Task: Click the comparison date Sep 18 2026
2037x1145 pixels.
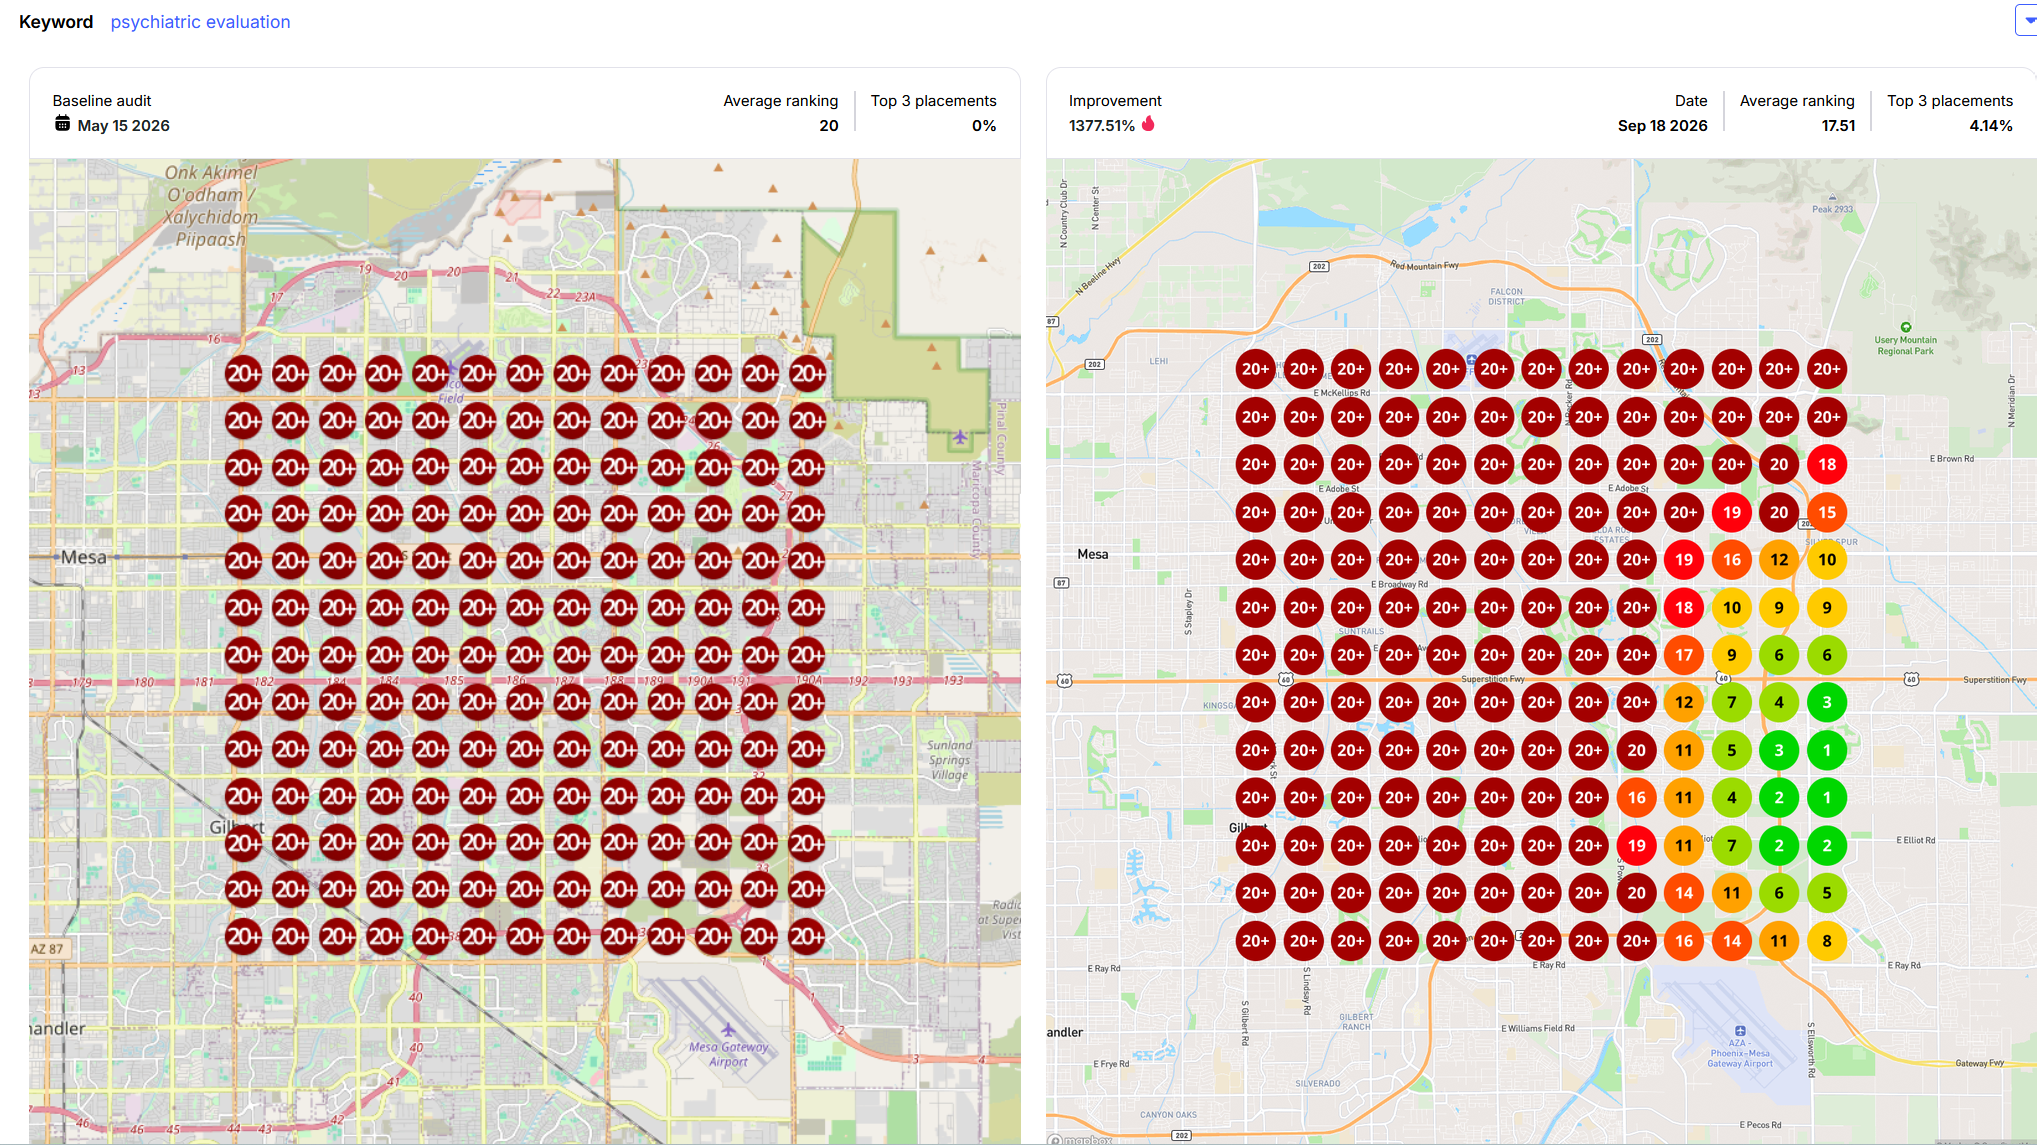Action: point(1662,126)
